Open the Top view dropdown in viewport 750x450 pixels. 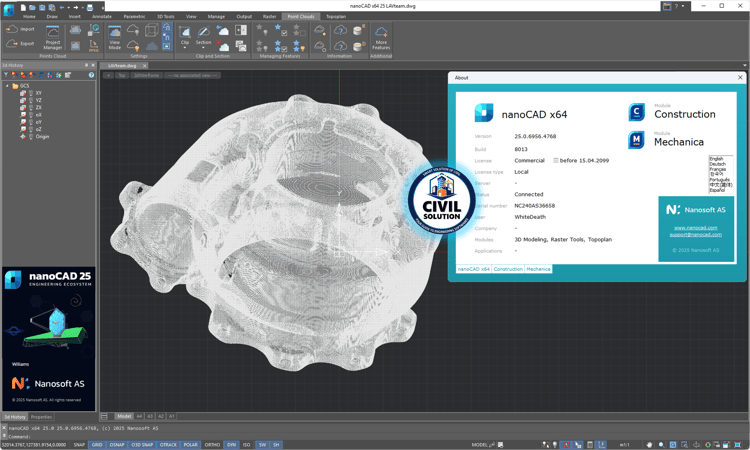click(121, 76)
